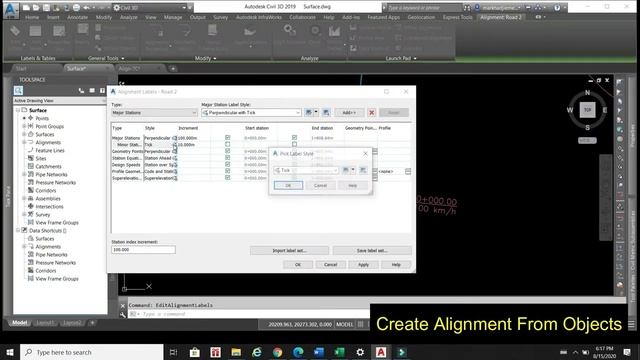Open Annotate ribbon tab
640x360 pixels.
point(78,18)
